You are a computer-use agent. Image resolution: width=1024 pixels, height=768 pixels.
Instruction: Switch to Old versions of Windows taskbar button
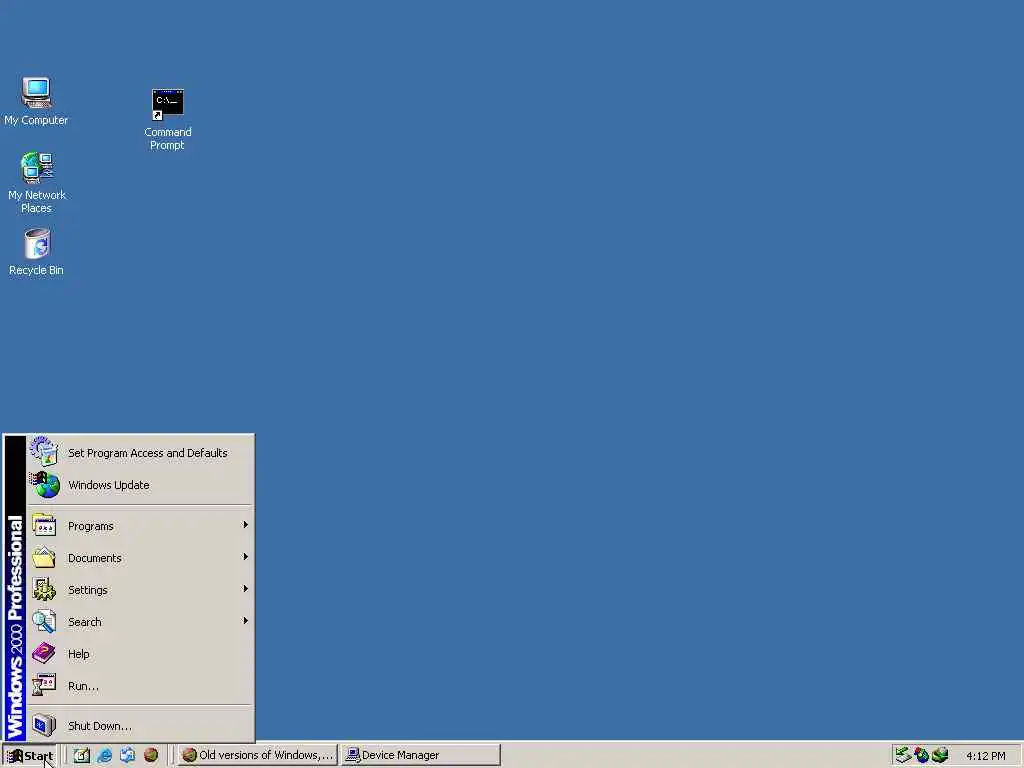257,755
